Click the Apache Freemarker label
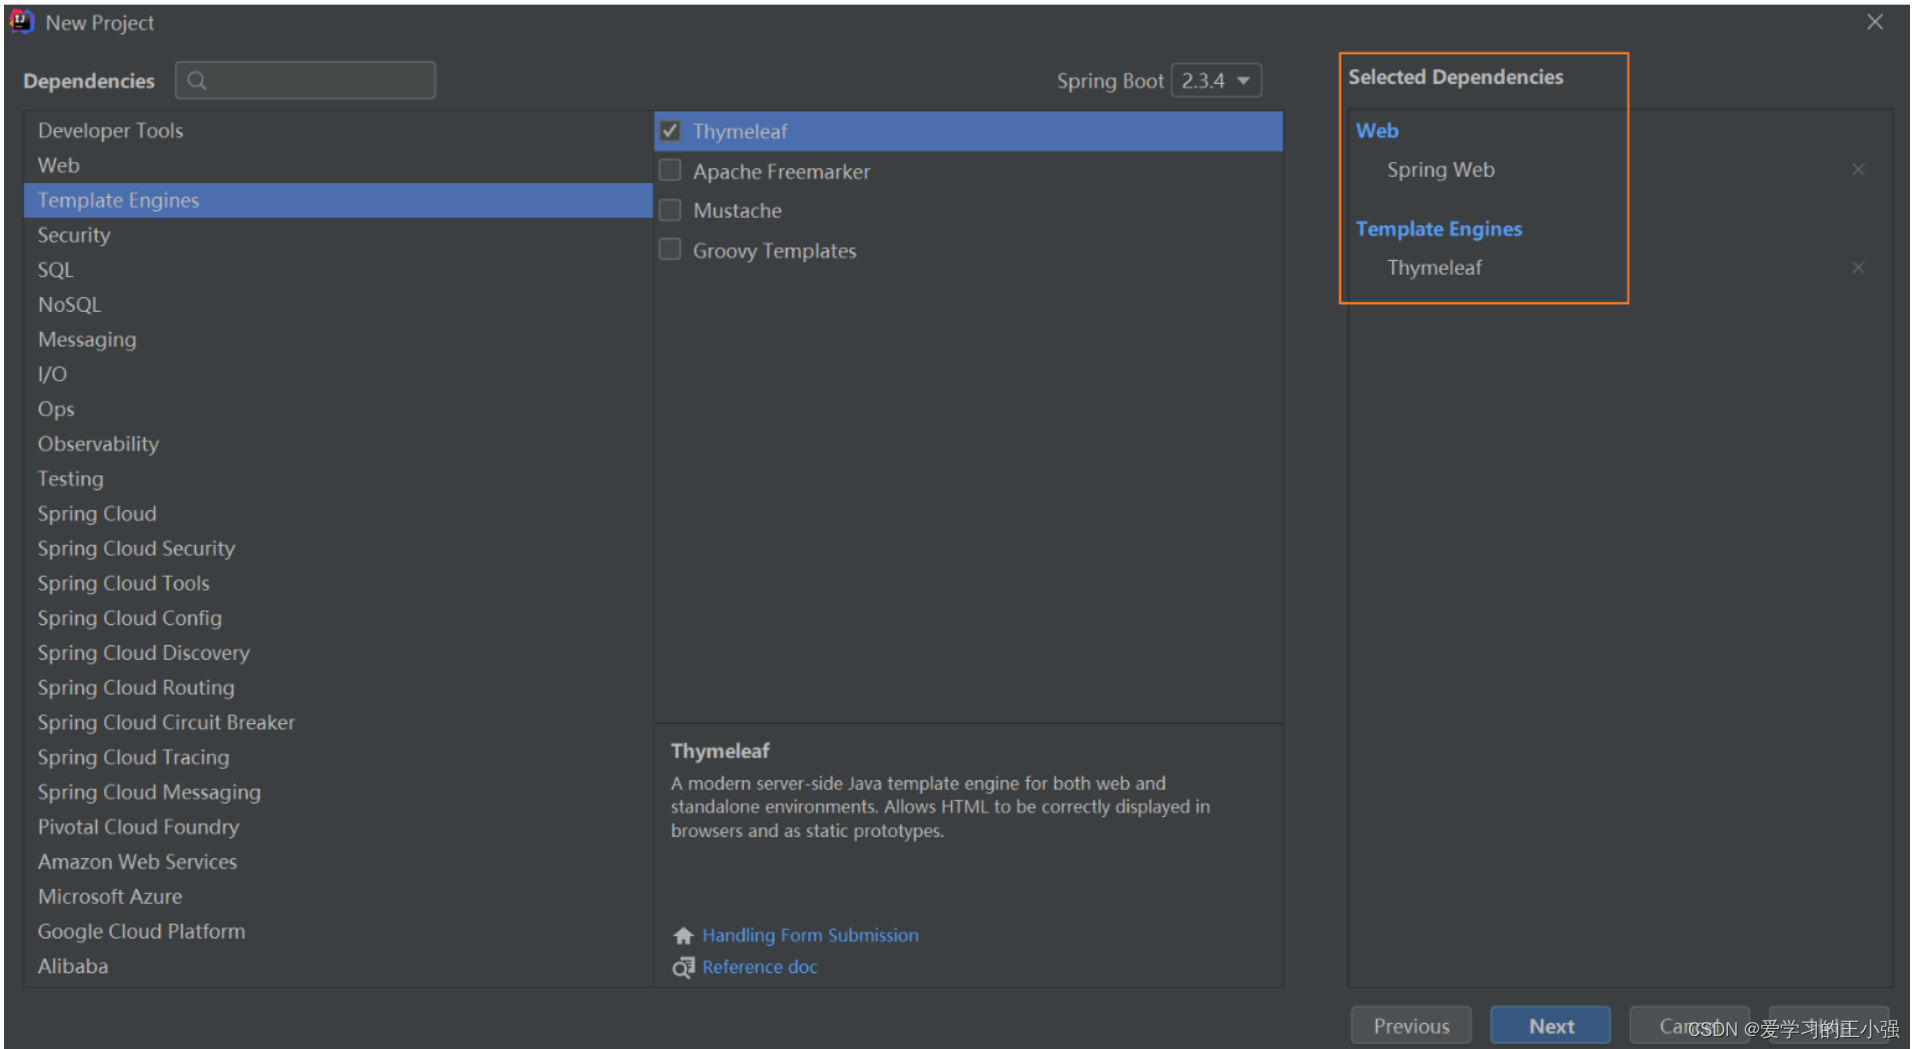Viewport: 1916px width, 1049px height. 781,172
